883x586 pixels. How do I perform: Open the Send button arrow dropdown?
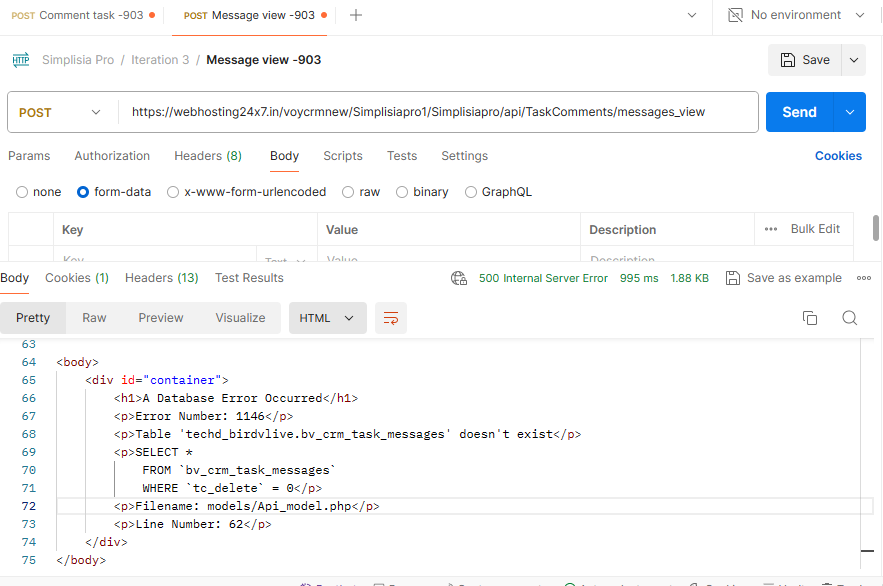click(850, 112)
